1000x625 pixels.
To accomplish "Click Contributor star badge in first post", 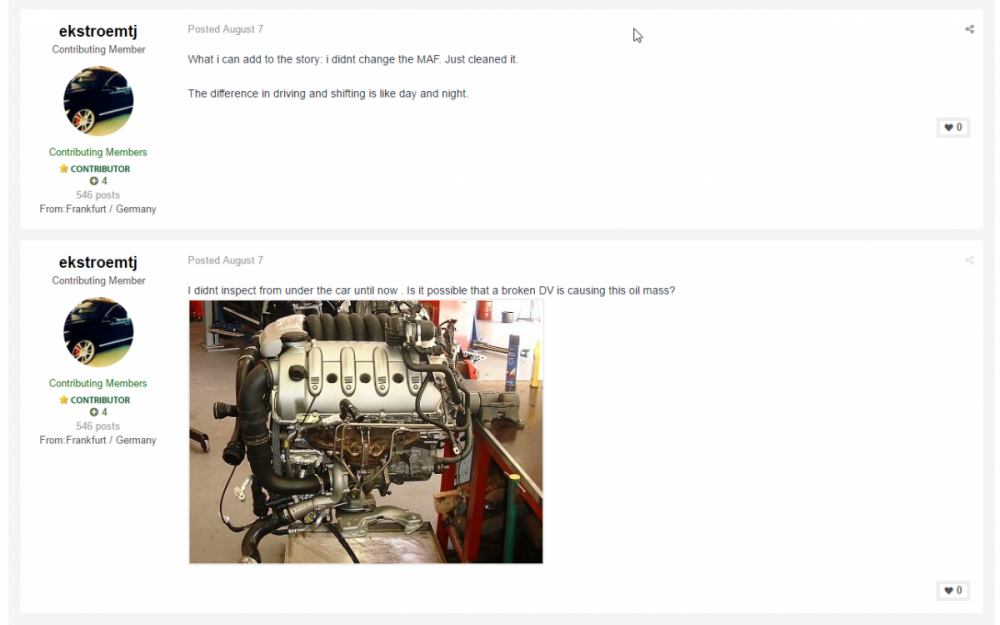I will coord(94,169).
